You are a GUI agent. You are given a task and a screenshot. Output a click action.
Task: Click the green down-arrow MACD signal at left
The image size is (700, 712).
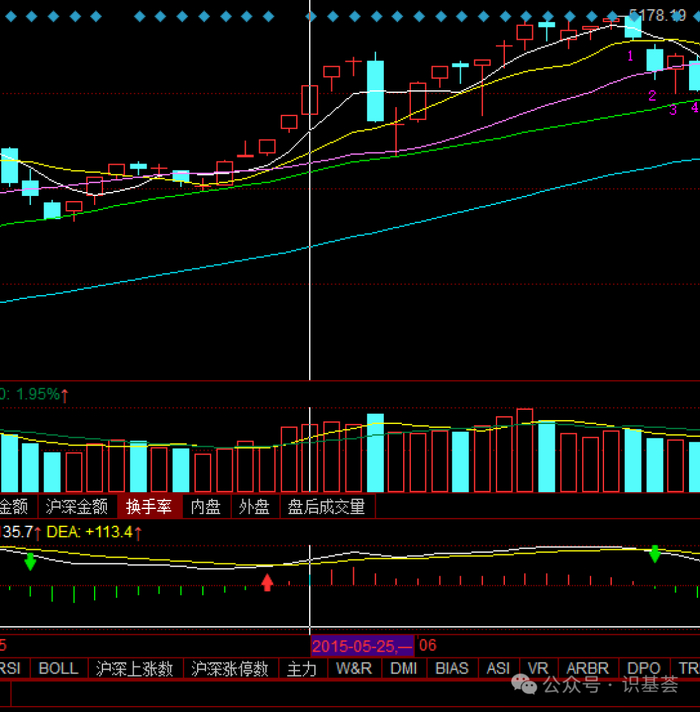tap(30, 562)
